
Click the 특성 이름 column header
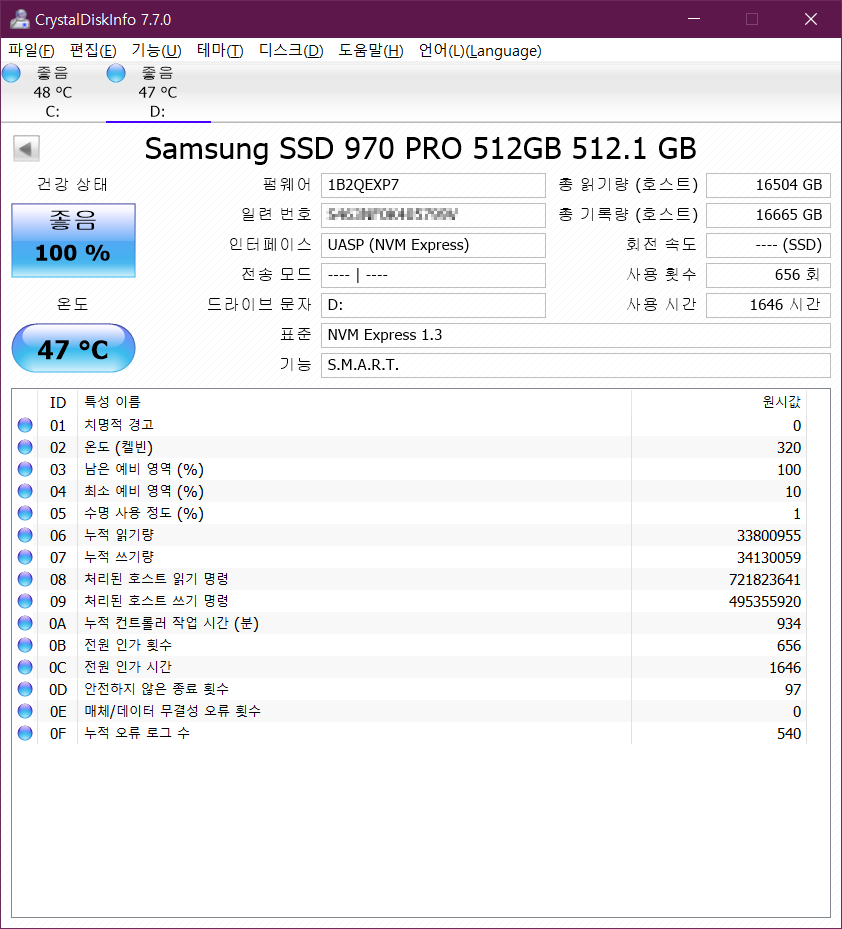pyautogui.click(x=354, y=402)
